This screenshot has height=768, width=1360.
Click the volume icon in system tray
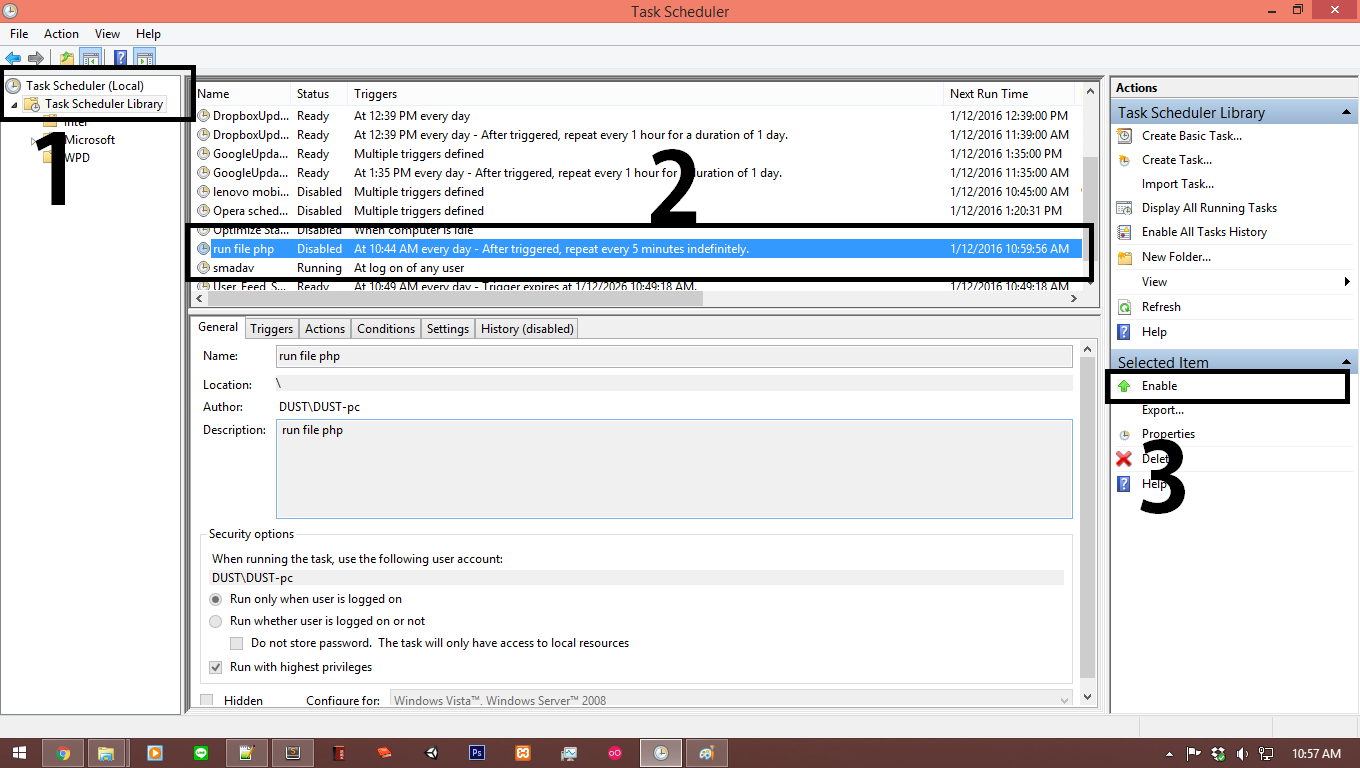1241,753
